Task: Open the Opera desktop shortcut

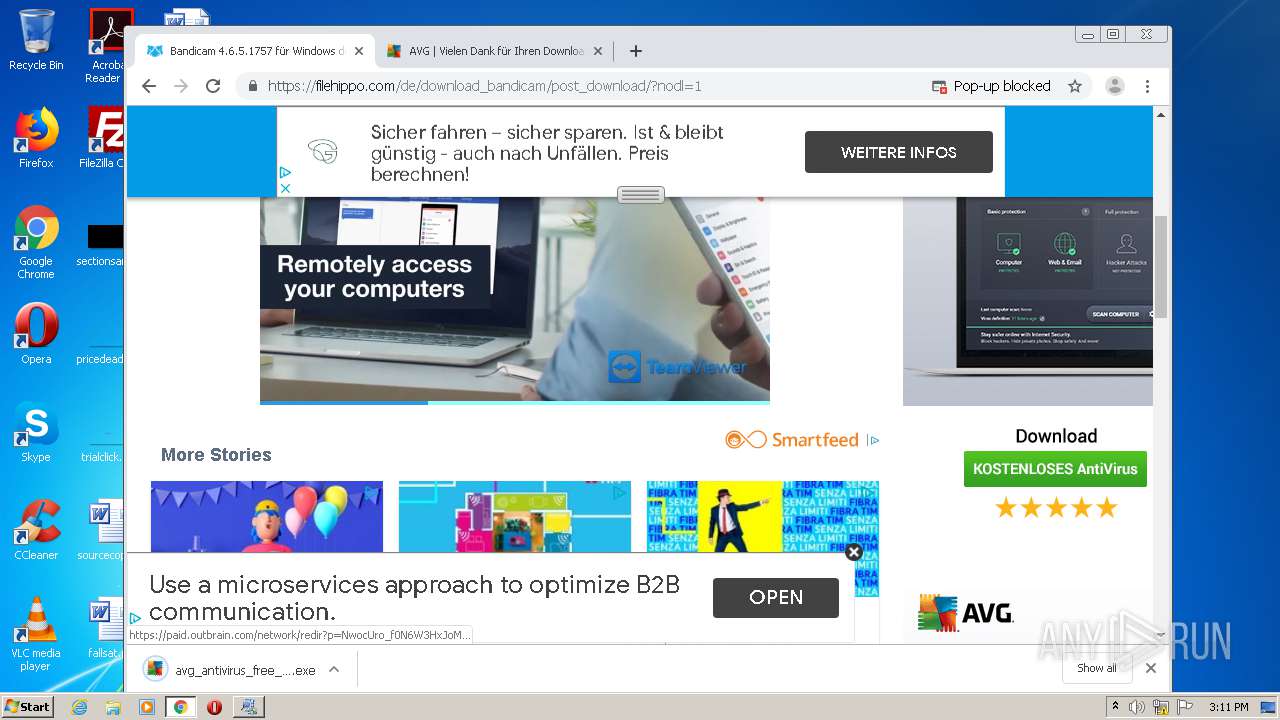Action: [36, 334]
